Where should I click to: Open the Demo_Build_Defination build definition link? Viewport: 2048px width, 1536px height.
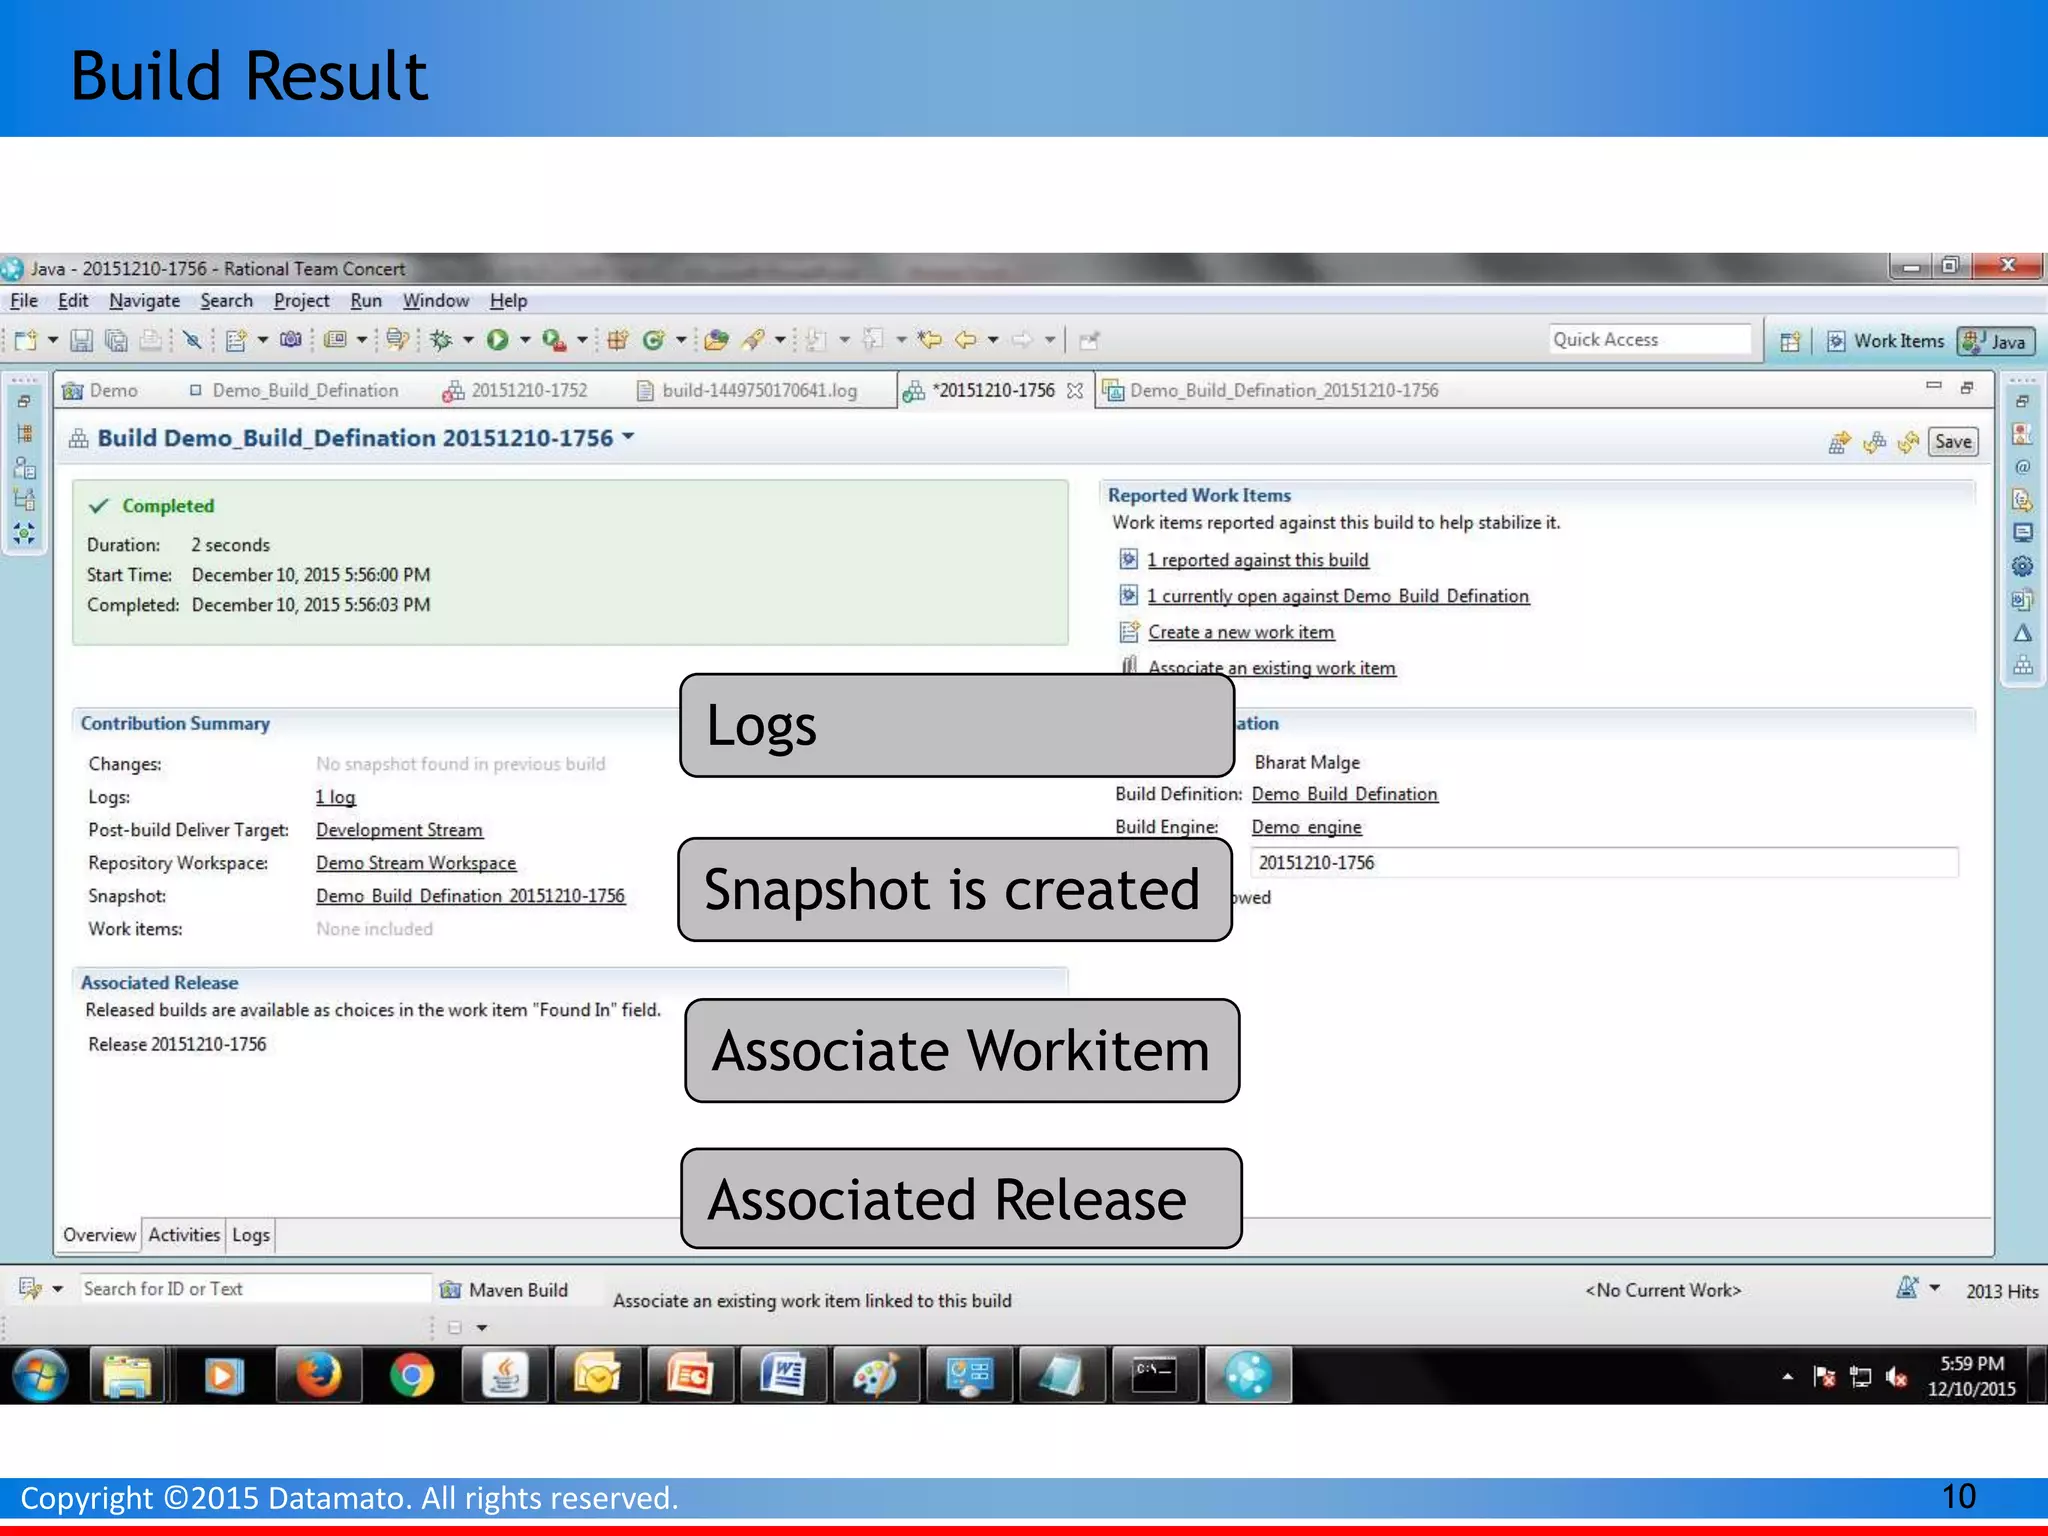coord(1345,795)
